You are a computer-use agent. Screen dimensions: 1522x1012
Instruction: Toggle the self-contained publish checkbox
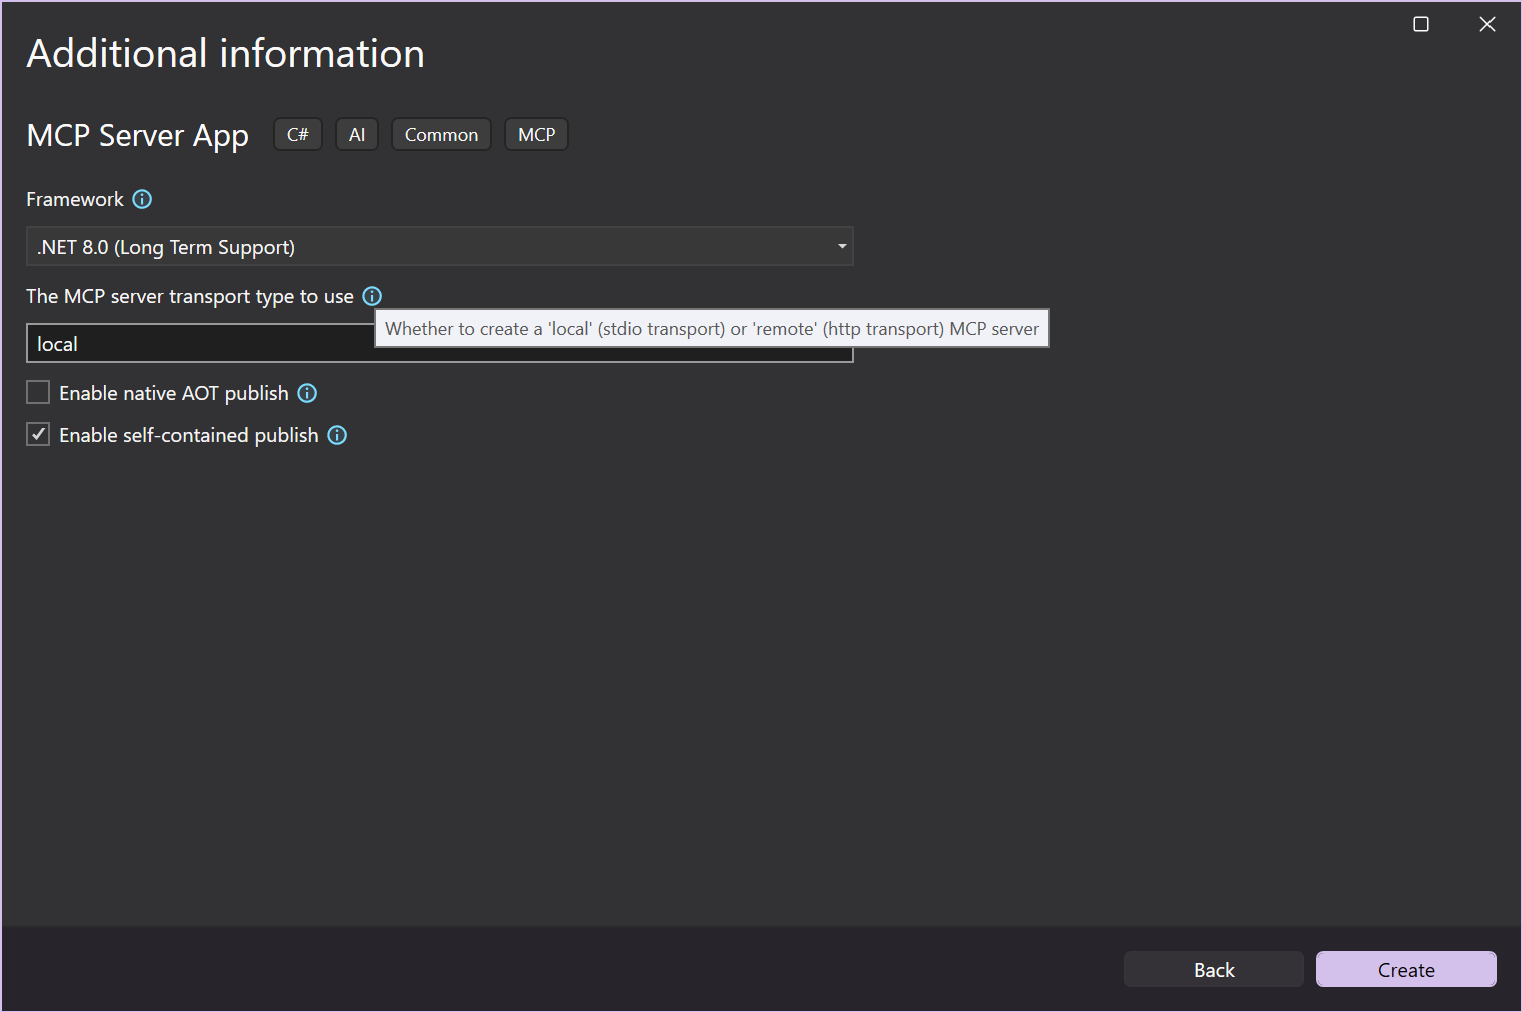click(x=38, y=434)
